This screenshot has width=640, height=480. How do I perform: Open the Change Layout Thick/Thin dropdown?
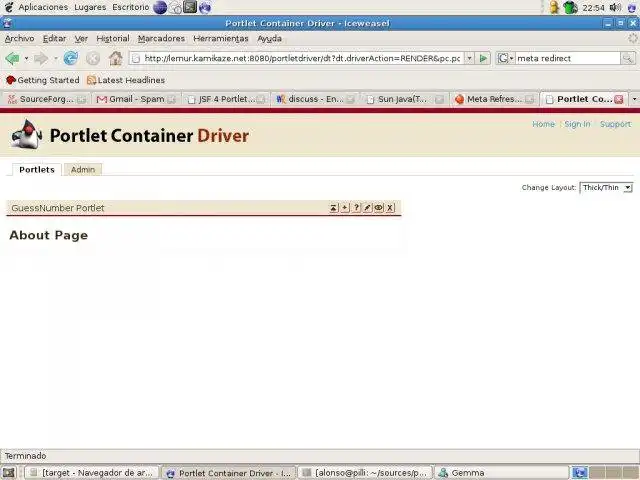point(606,187)
